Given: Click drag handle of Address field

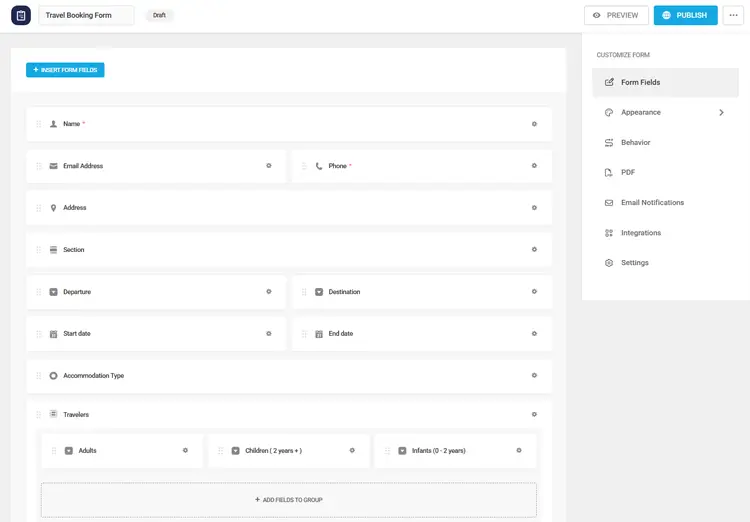Looking at the screenshot, I should click(x=39, y=208).
